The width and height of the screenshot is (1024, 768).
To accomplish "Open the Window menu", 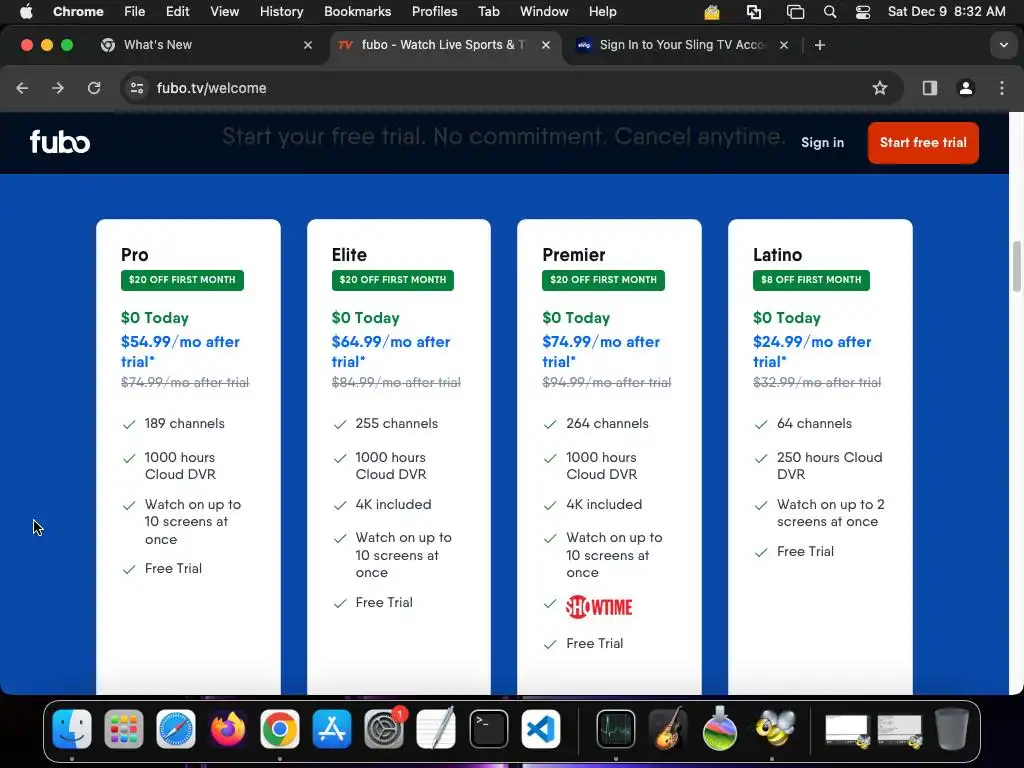I will point(544,11).
